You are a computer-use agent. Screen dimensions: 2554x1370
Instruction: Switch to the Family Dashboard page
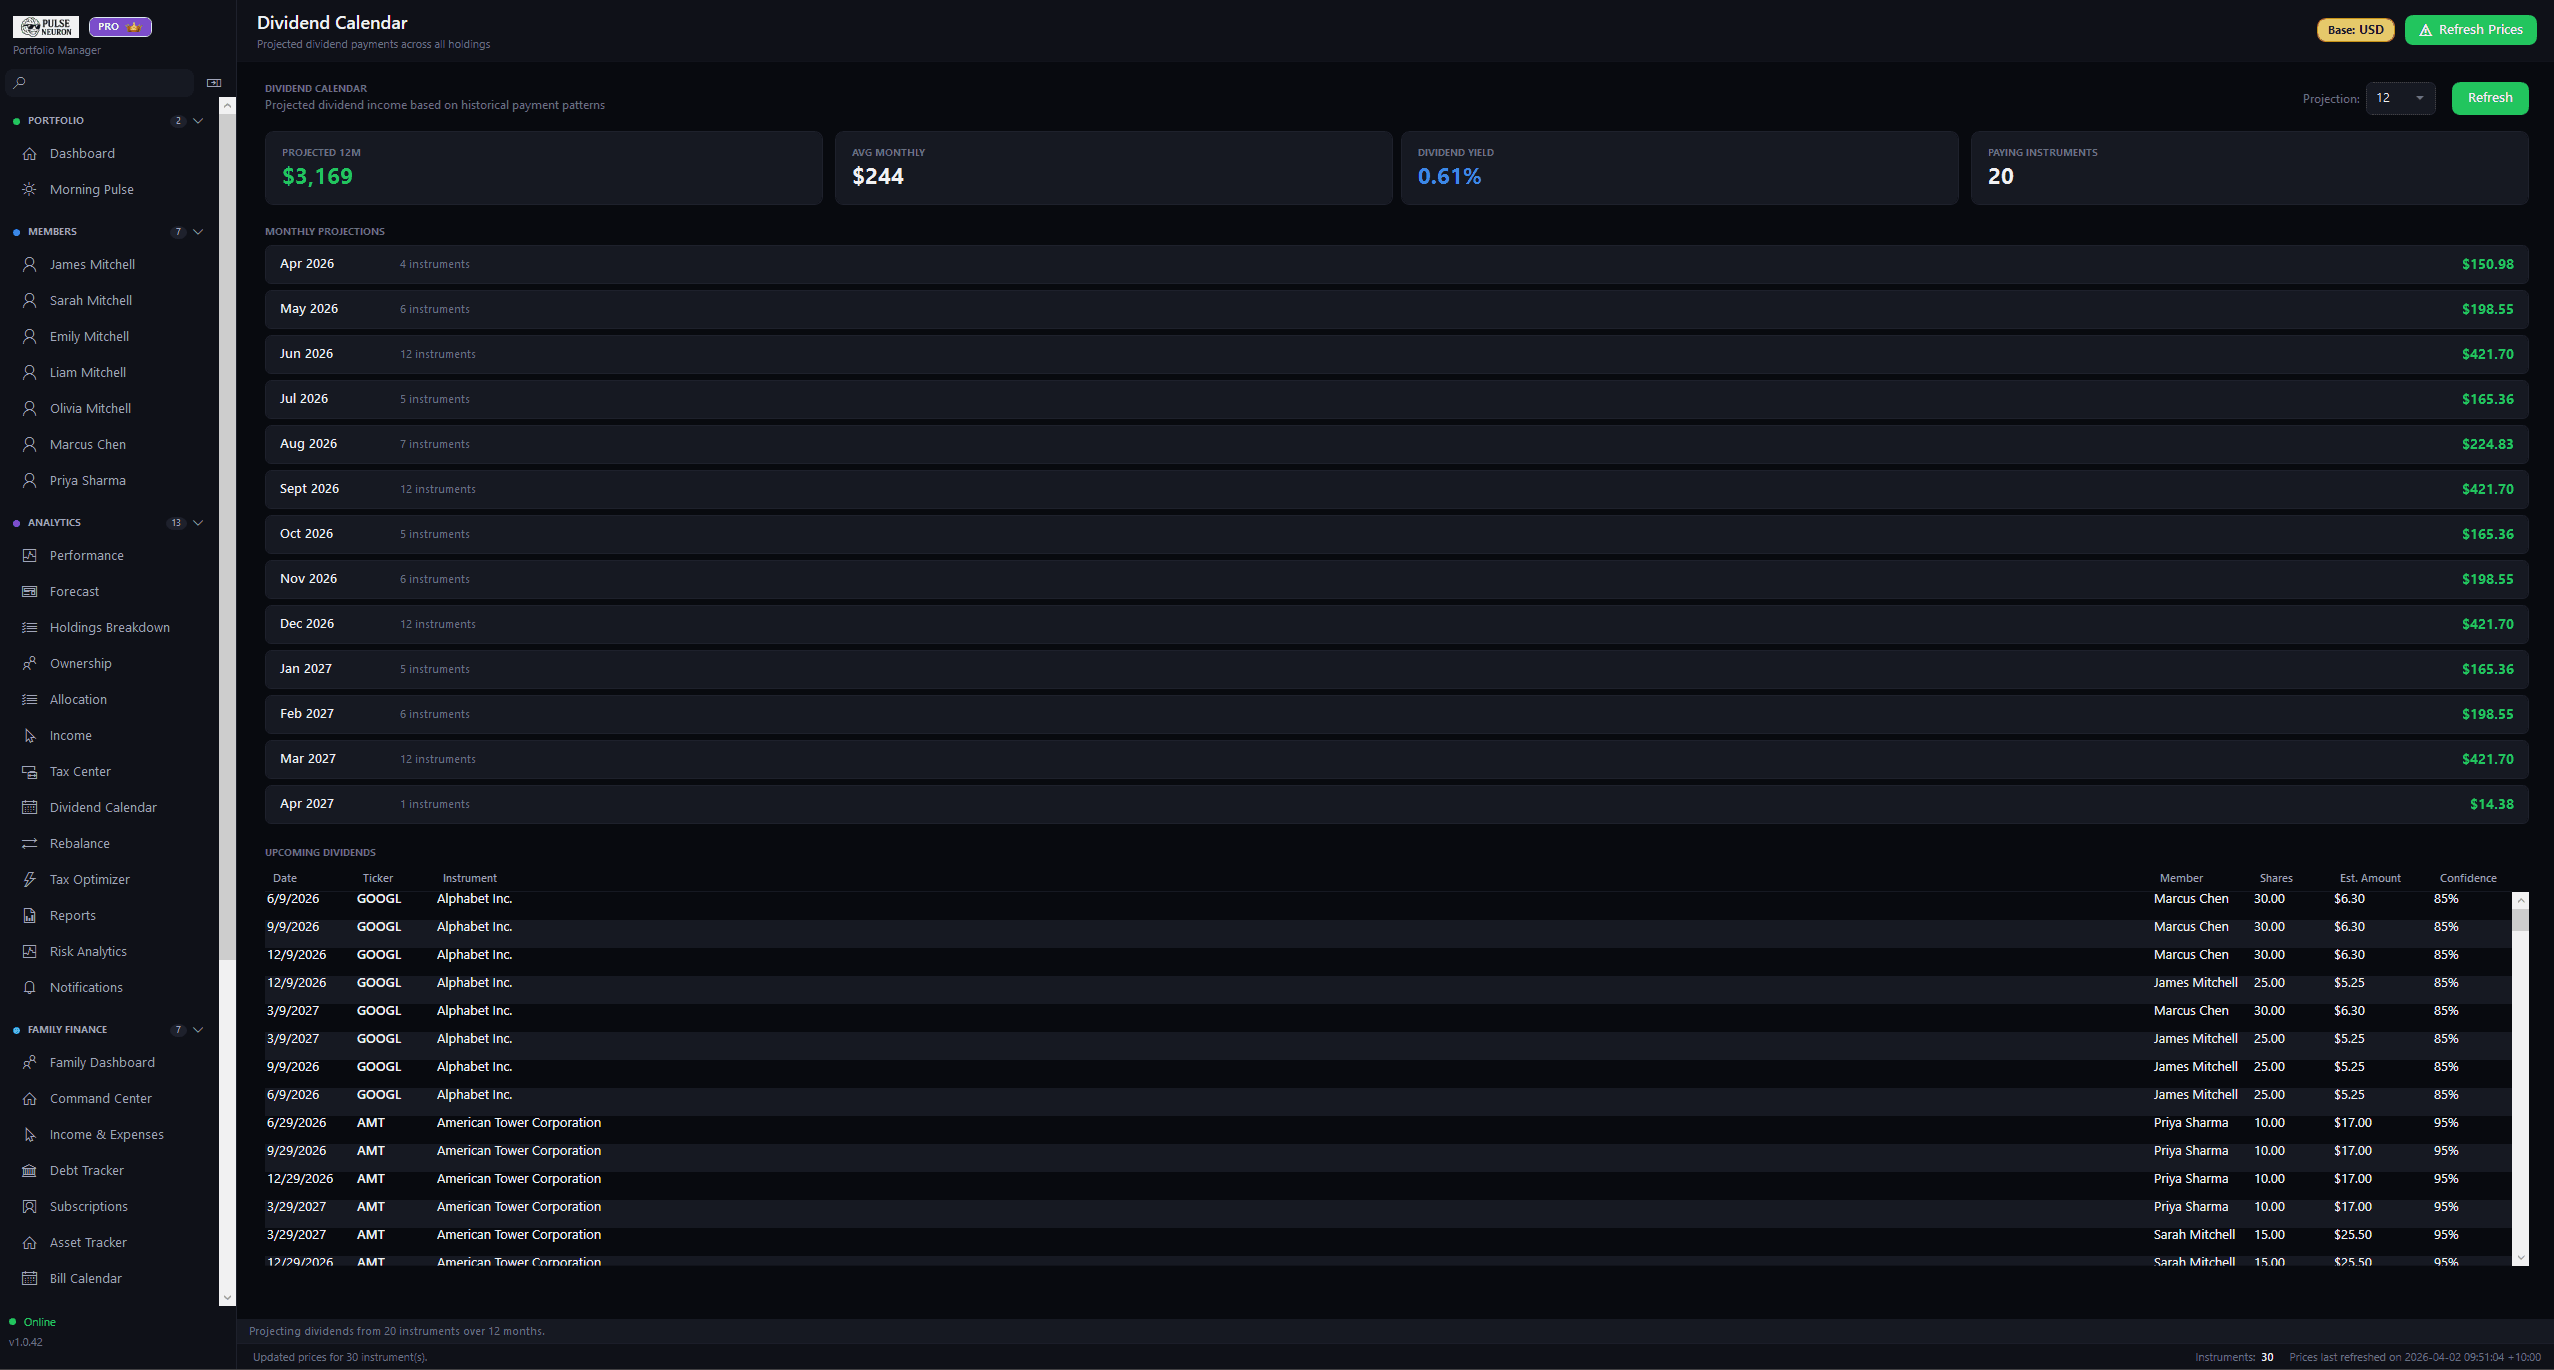[102, 1062]
